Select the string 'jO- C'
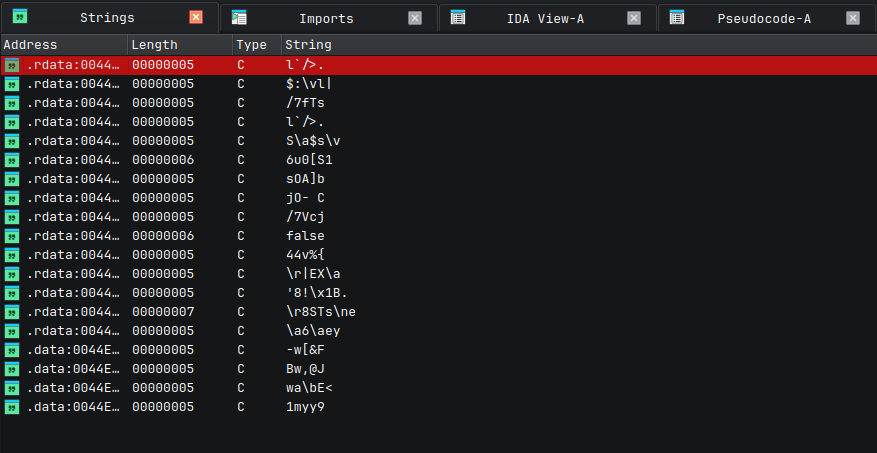877x453 pixels. (x=305, y=199)
